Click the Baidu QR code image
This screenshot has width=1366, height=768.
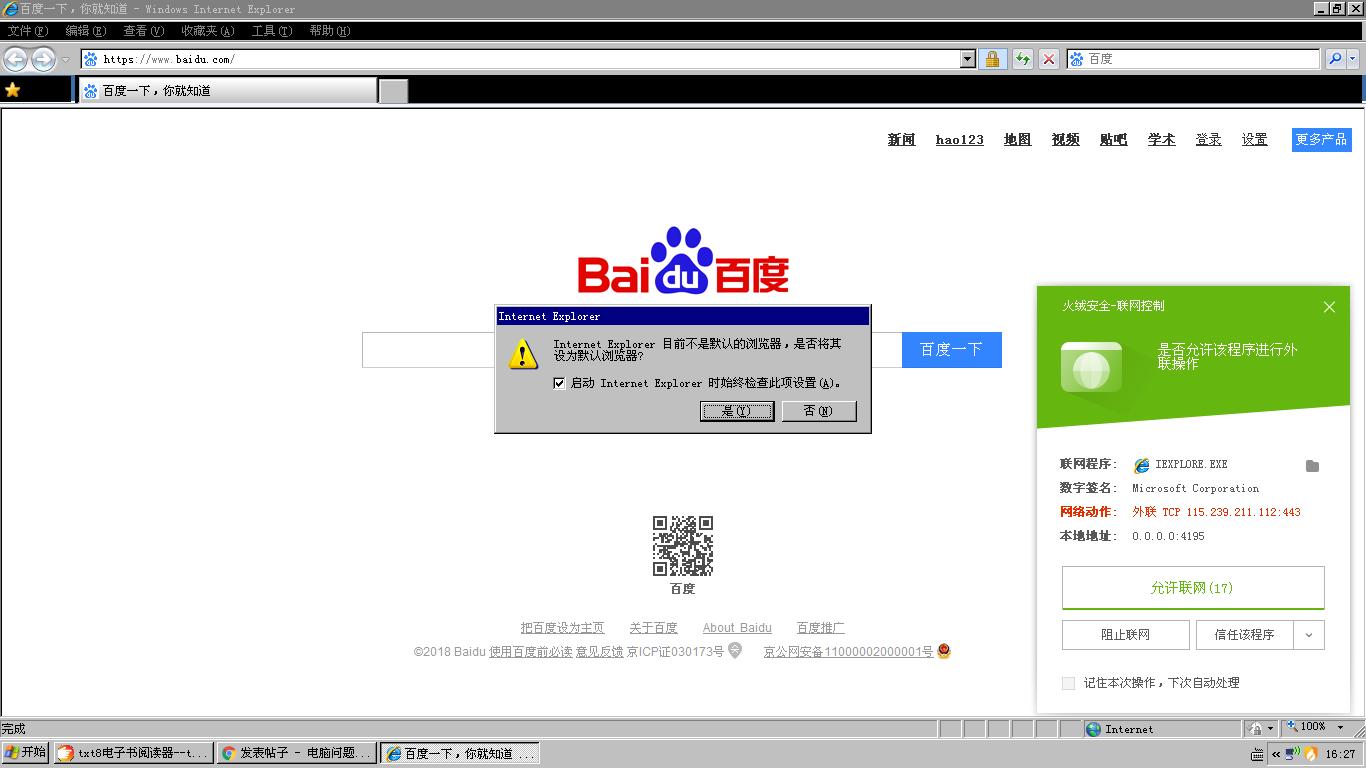[683, 546]
